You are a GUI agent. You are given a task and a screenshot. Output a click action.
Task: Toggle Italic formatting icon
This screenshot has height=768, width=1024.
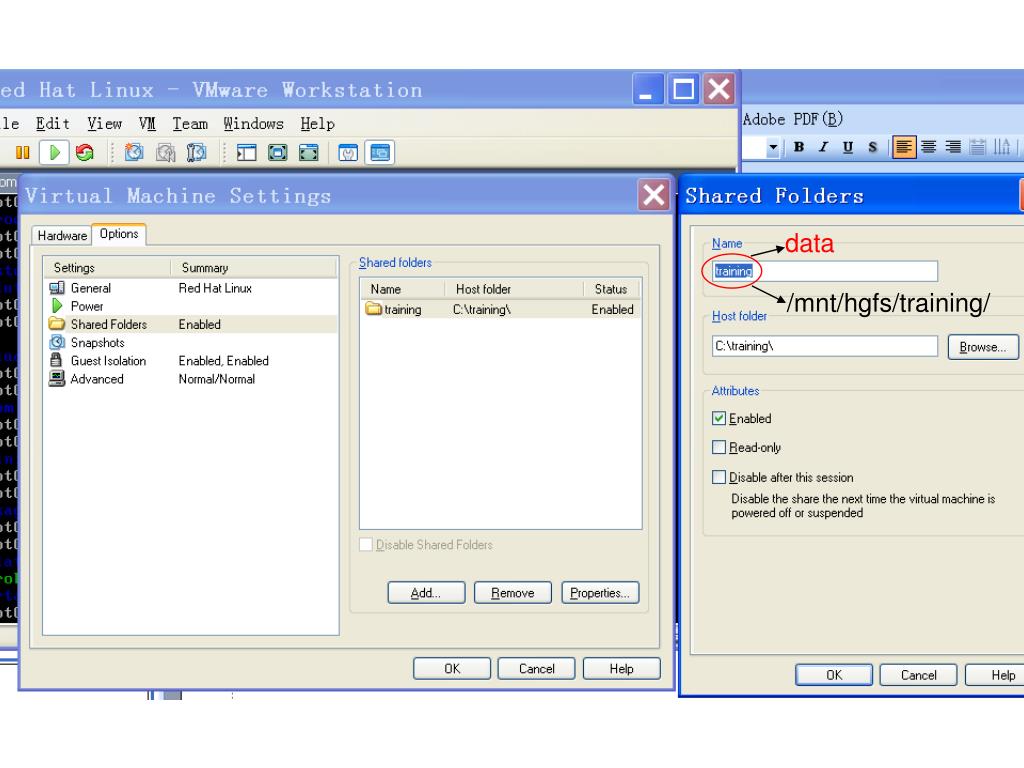(824, 147)
